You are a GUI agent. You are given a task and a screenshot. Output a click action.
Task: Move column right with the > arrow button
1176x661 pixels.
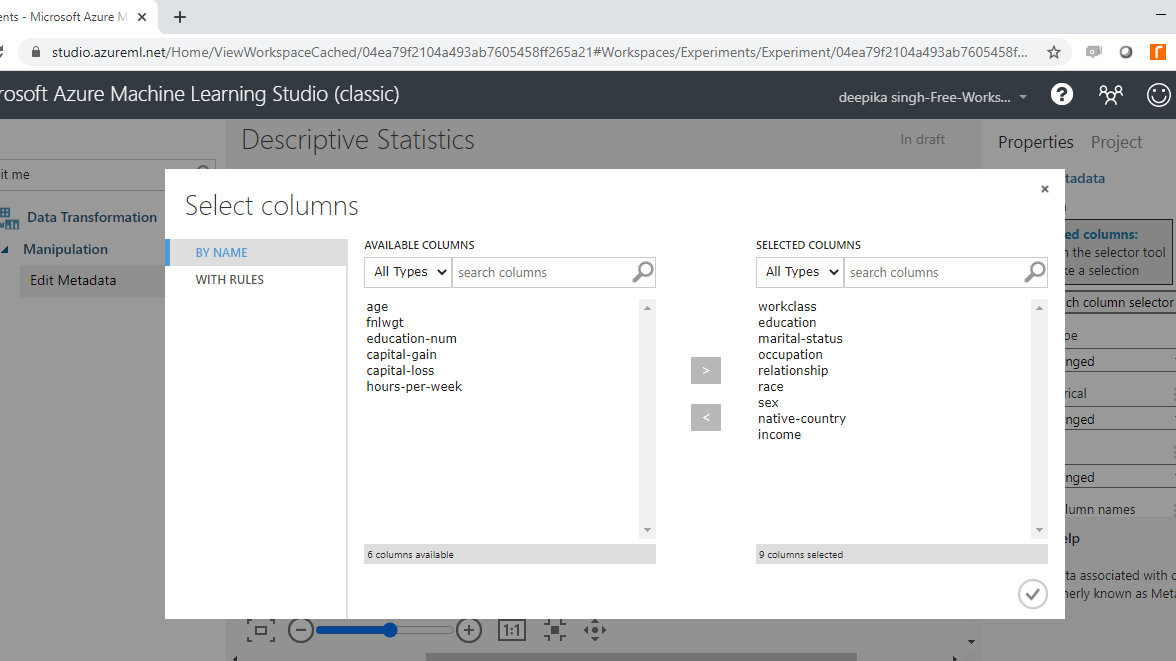(705, 370)
